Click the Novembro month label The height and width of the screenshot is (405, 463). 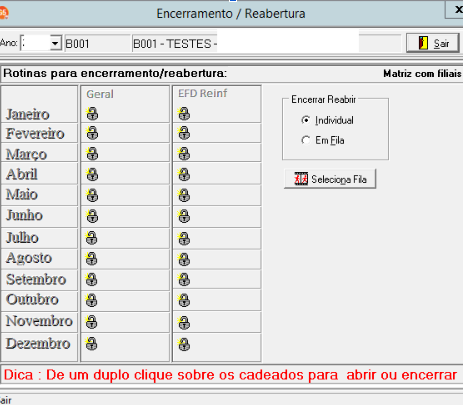39,321
